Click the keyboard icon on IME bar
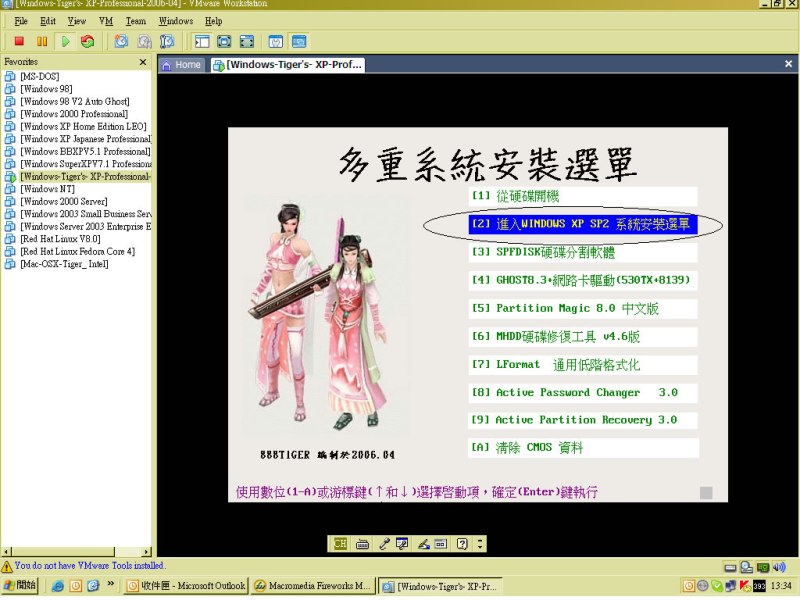 362,544
